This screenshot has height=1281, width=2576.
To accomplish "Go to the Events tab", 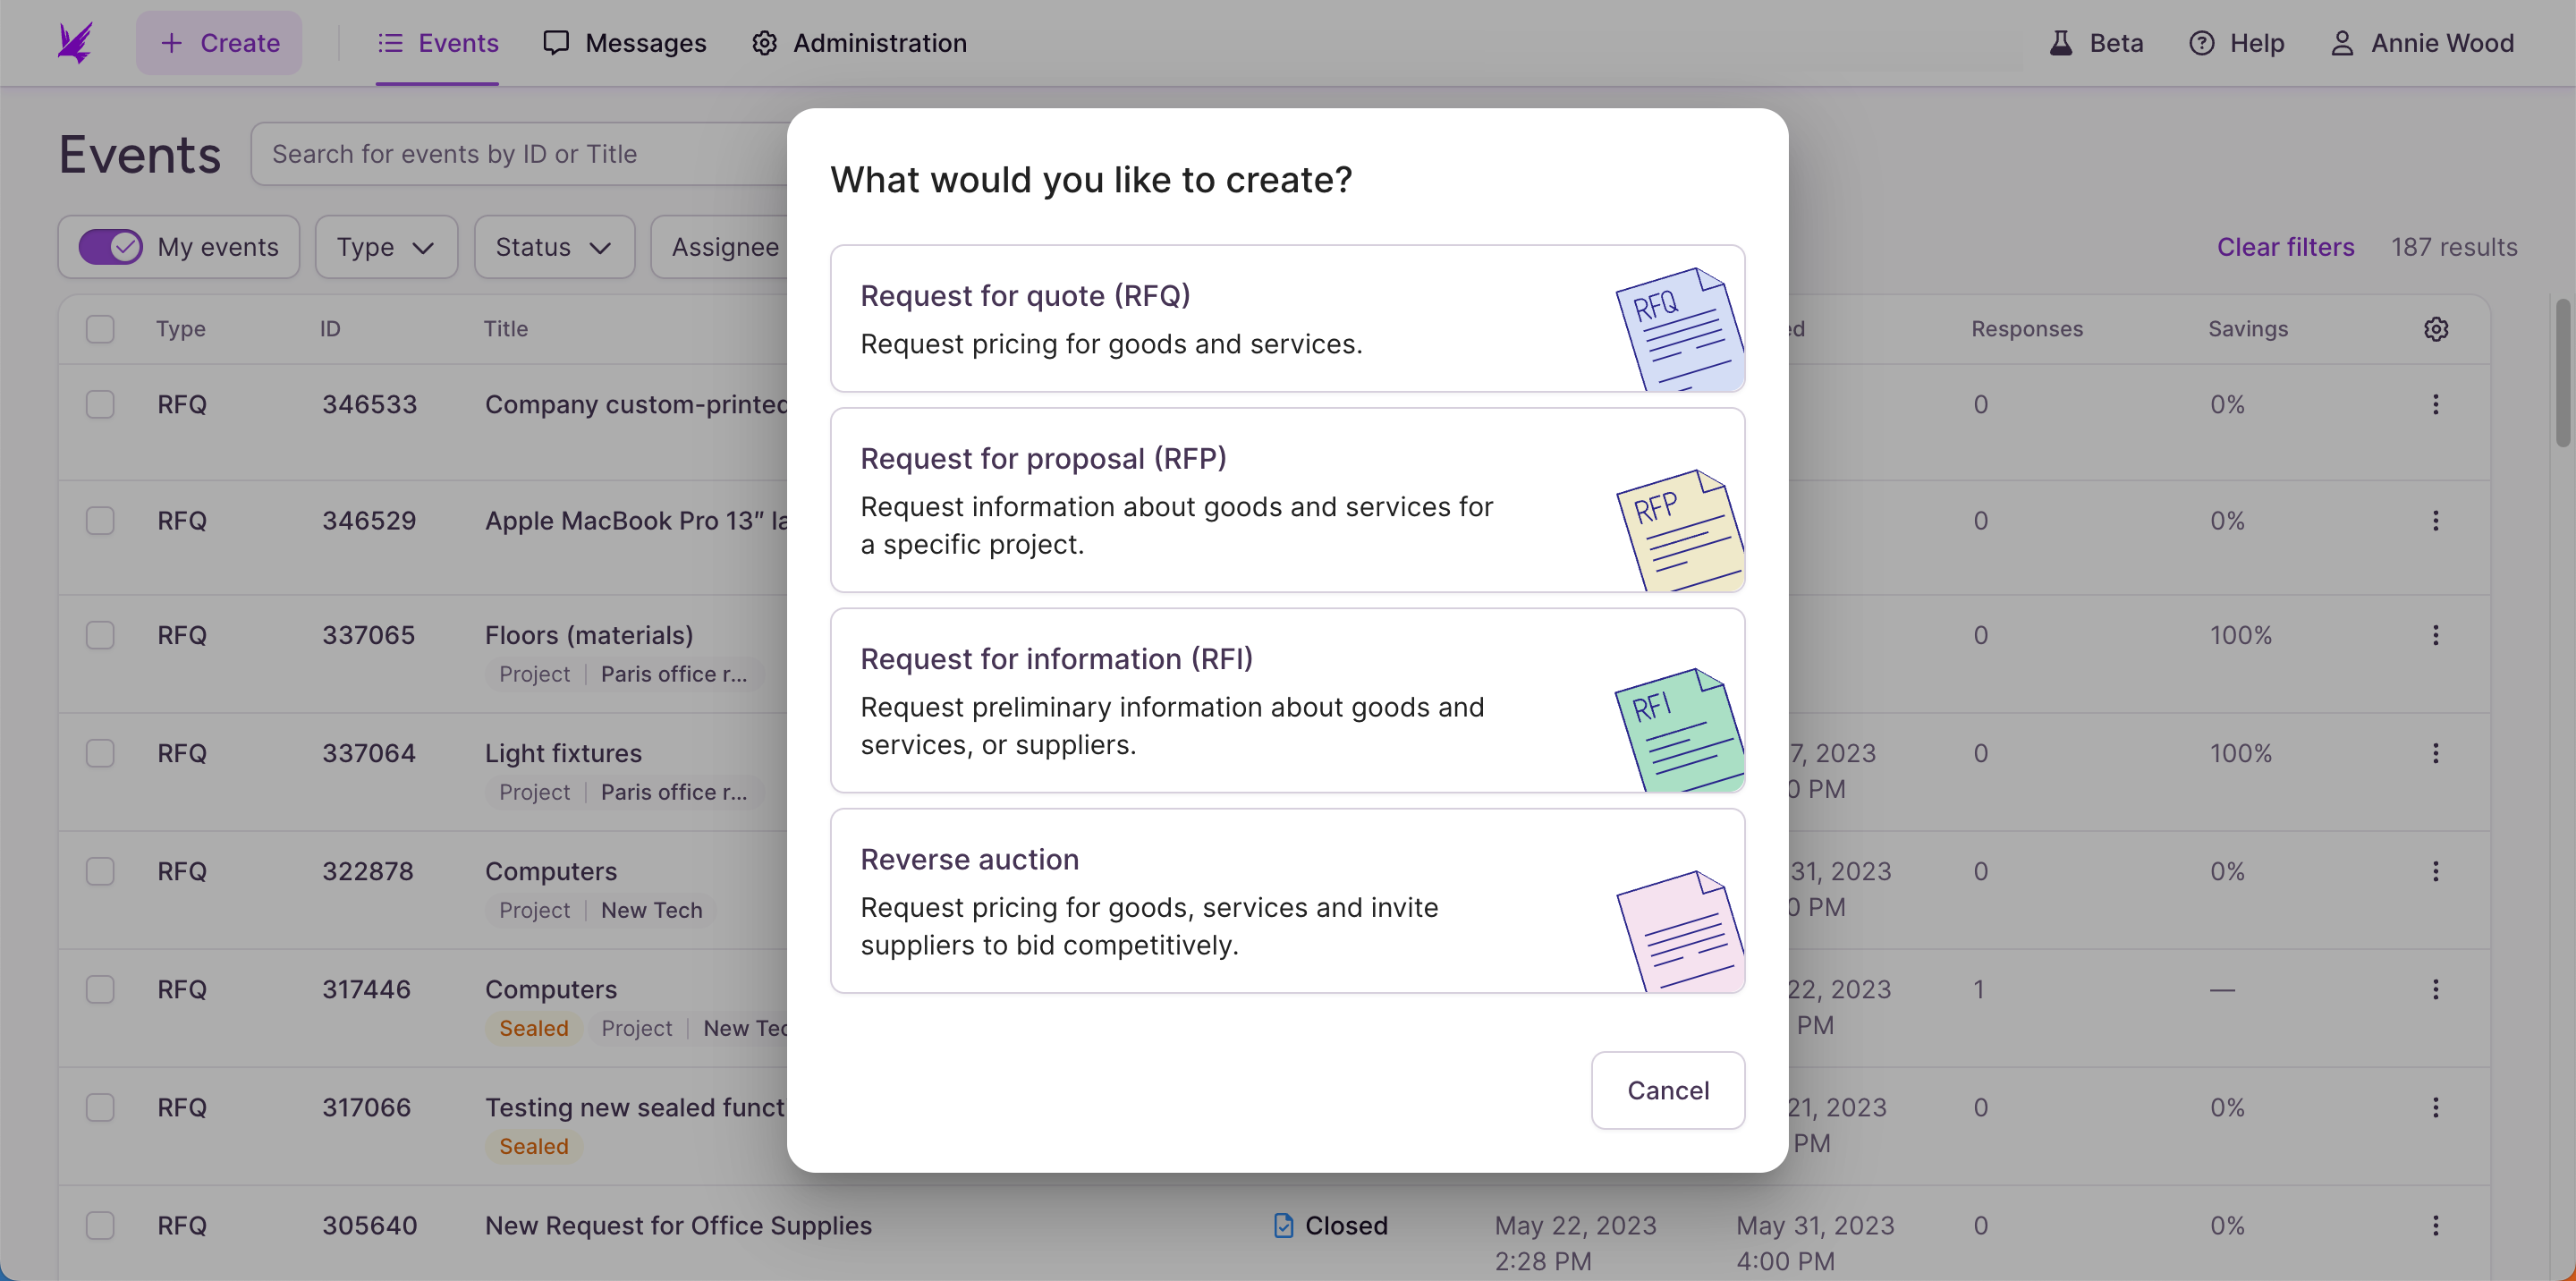I will [x=437, y=43].
